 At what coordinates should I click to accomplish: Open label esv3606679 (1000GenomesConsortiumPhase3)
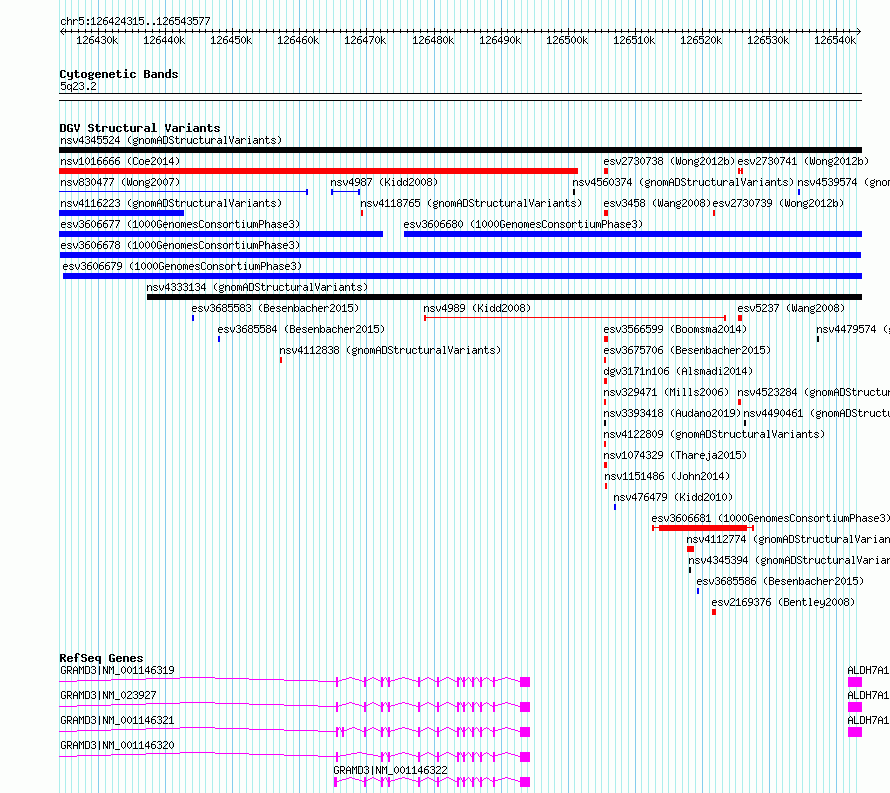[182, 266]
